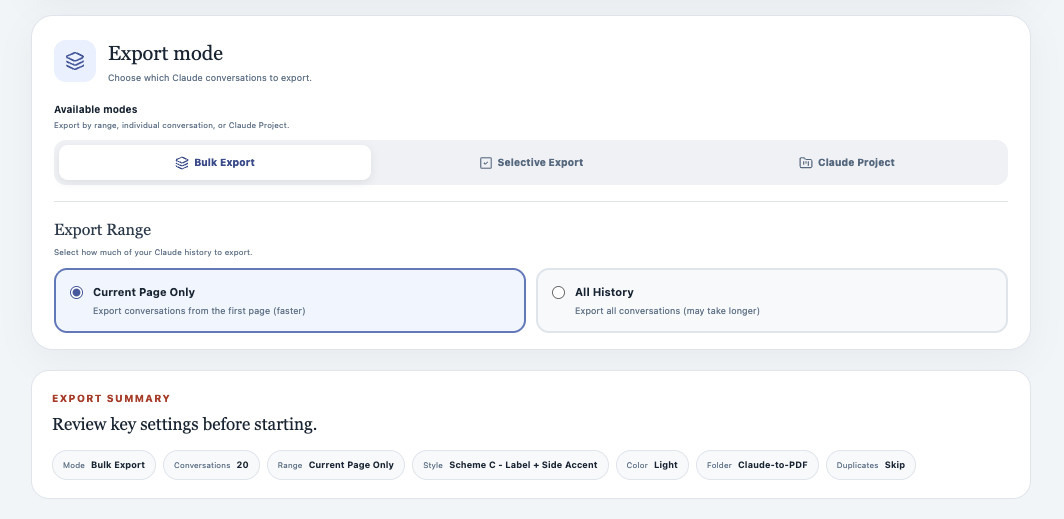Click 'Export conversations from the first page (faster)'
This screenshot has width=1064, height=519.
(x=199, y=311)
